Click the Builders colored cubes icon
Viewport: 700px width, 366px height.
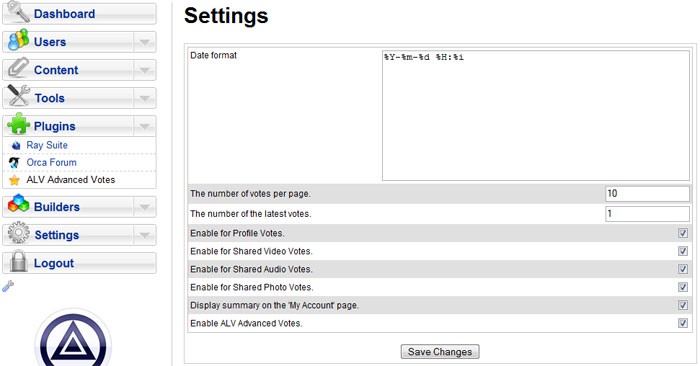pyautogui.click(x=18, y=204)
